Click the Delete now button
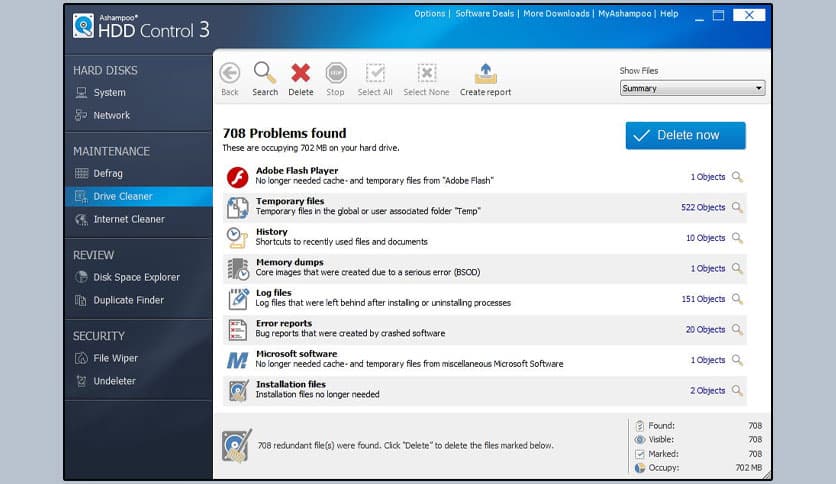This screenshot has height=484, width=836. (x=686, y=135)
